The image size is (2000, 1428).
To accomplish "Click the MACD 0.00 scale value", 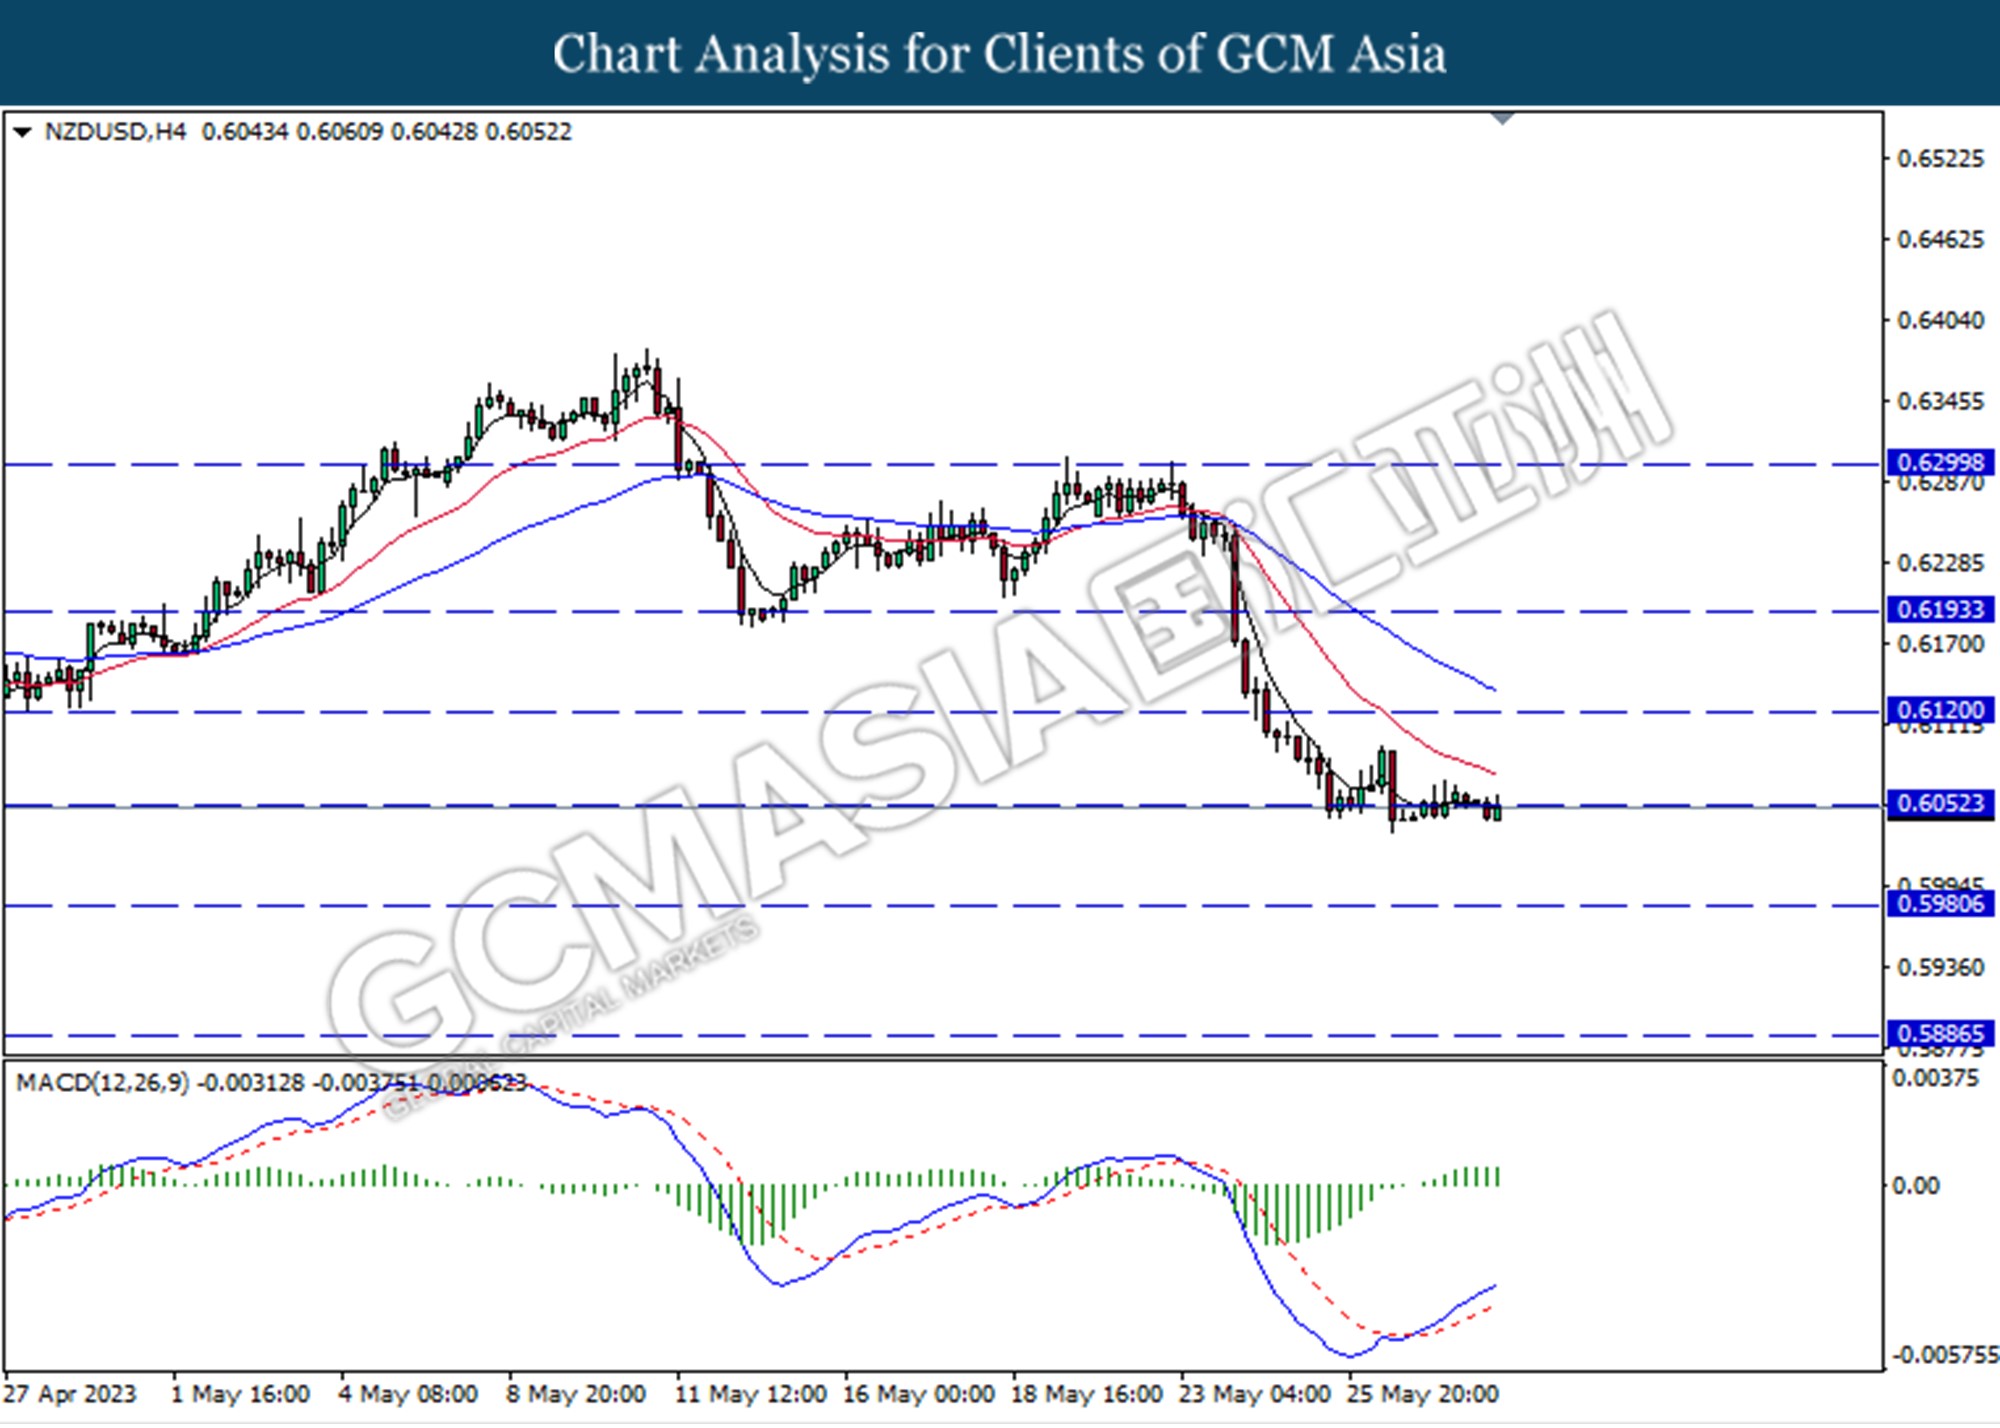I will click(1916, 1186).
